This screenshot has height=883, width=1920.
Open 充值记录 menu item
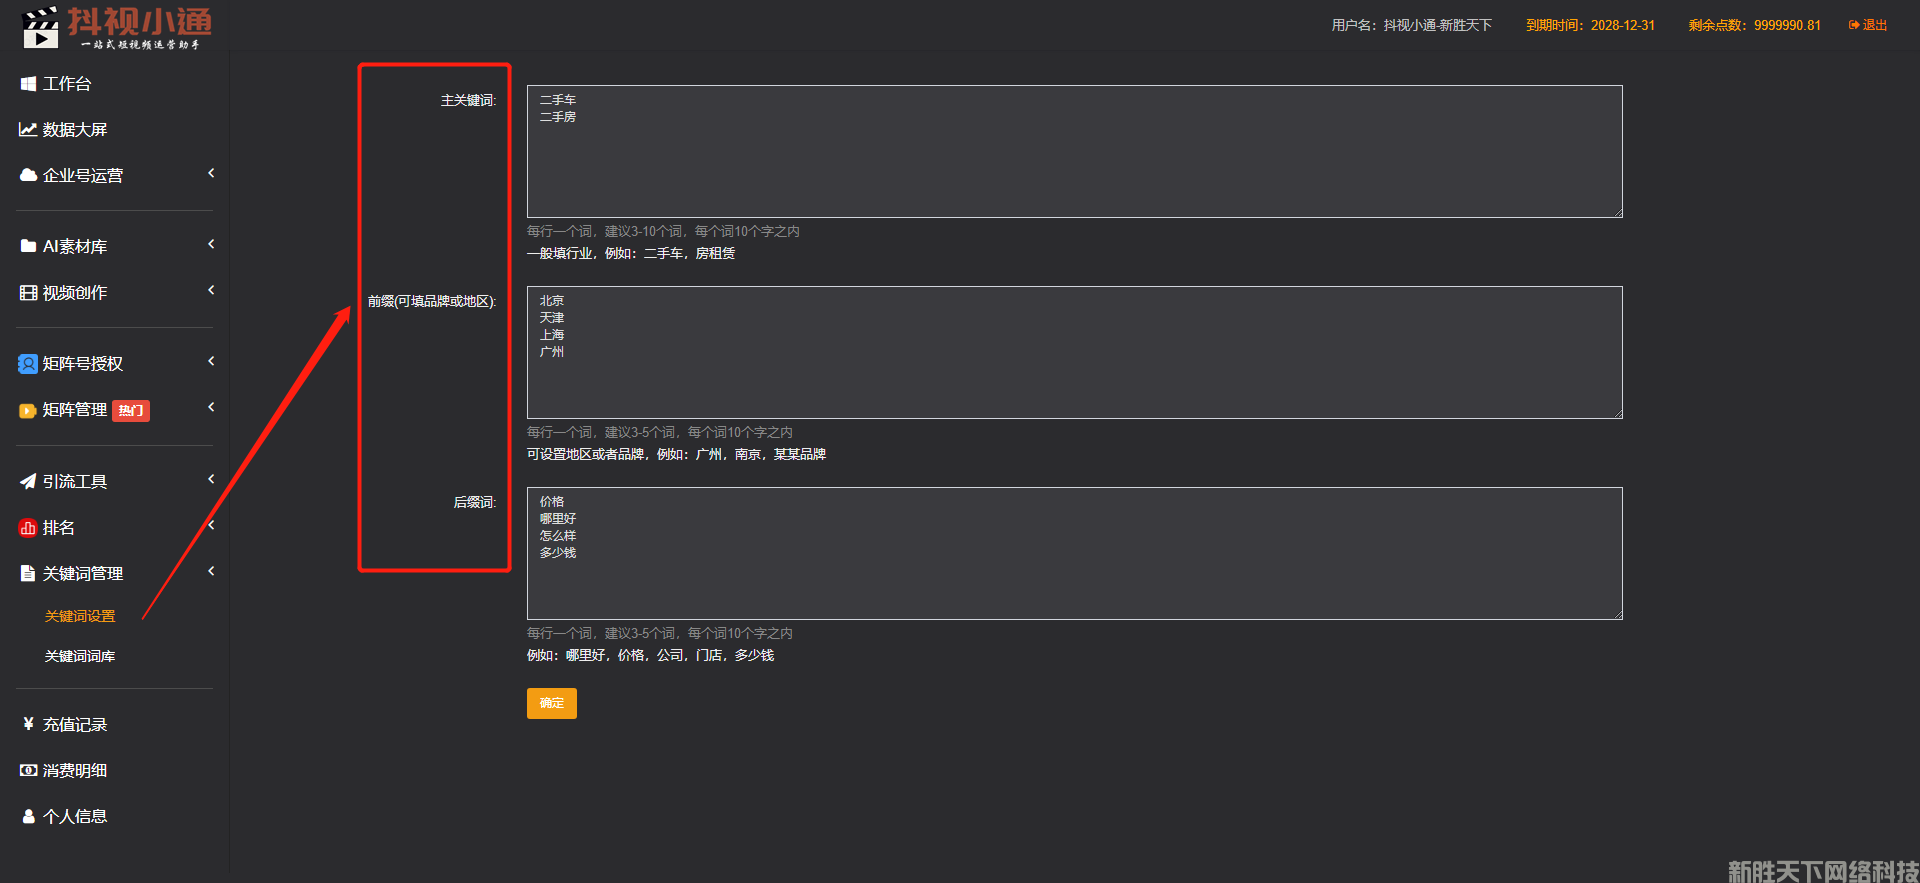[x=75, y=724]
